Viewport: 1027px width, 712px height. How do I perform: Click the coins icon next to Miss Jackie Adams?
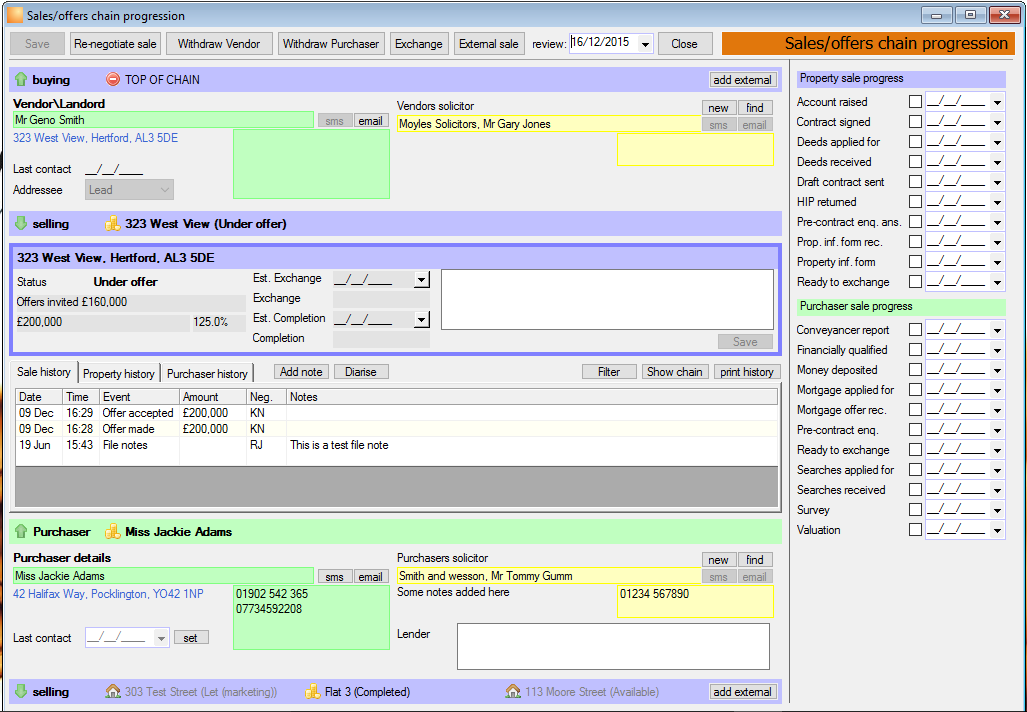click(x=113, y=531)
